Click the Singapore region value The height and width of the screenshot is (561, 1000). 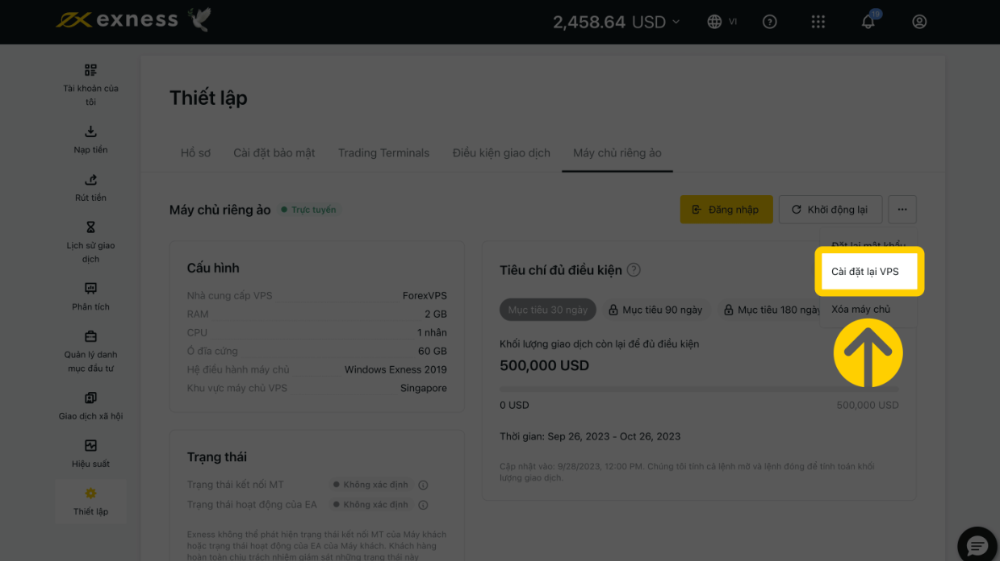pos(423,388)
